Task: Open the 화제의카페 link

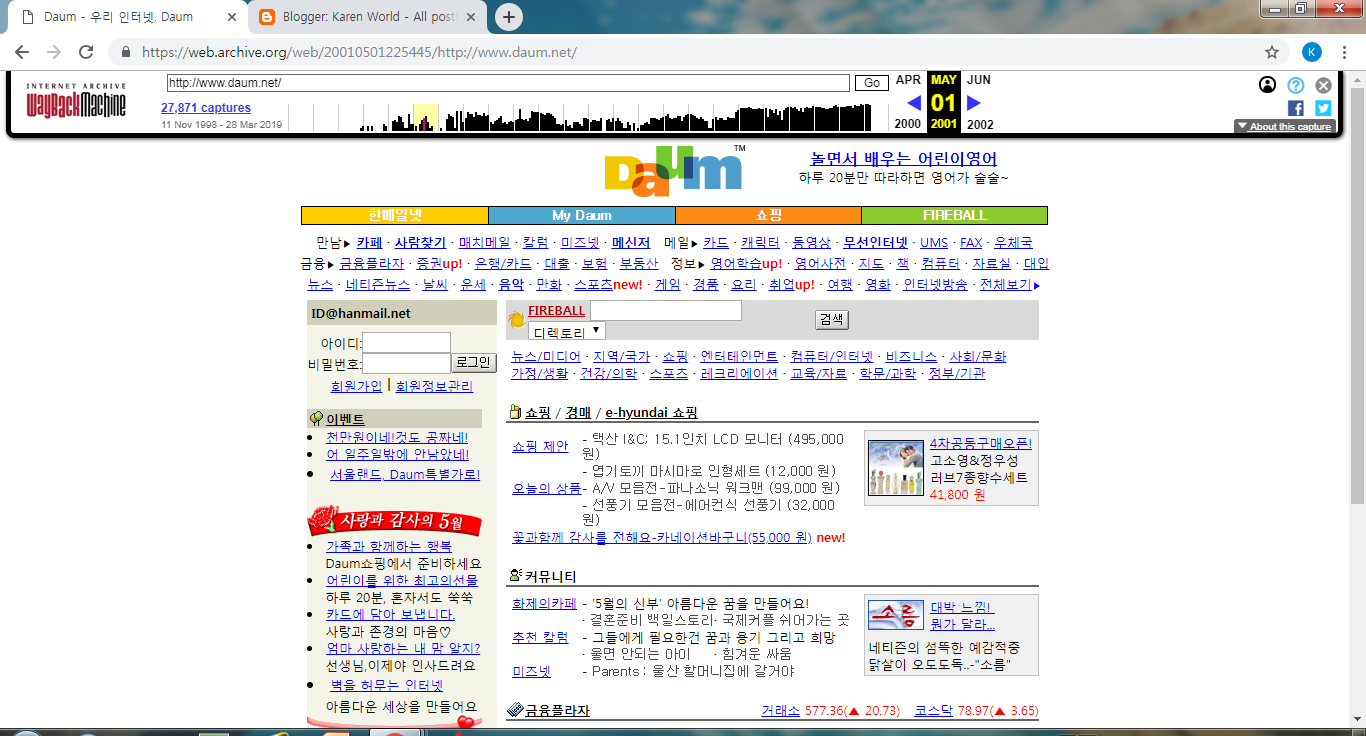Action: click(544, 604)
